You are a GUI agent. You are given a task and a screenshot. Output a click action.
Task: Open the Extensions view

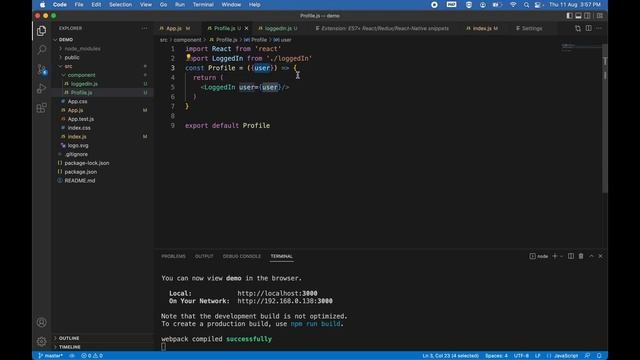point(41,108)
